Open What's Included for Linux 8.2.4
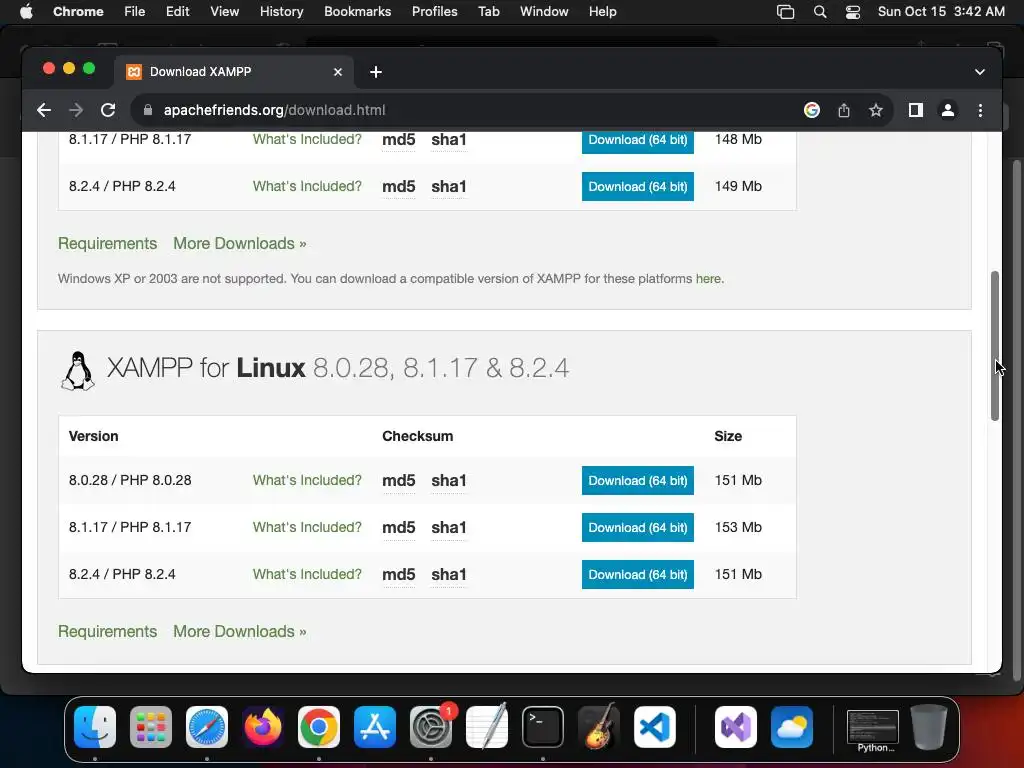Image resolution: width=1024 pixels, height=768 pixels. tap(307, 575)
